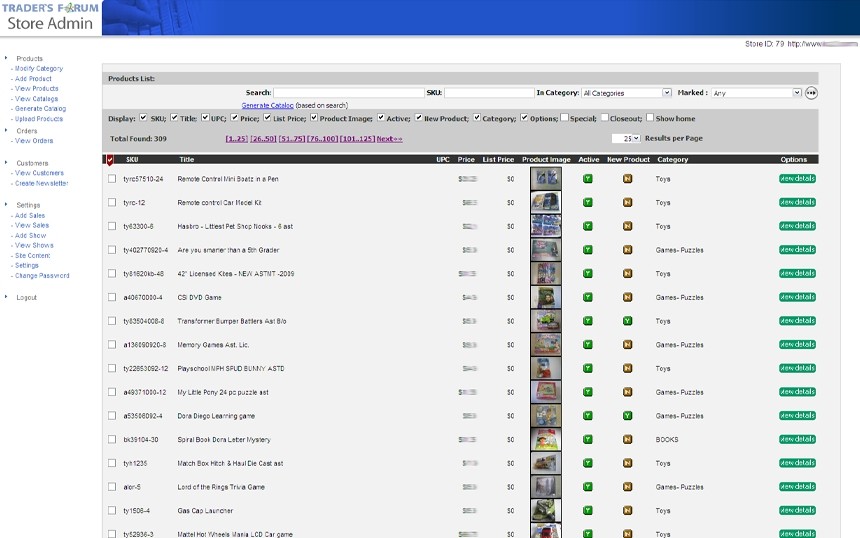Toggle Active icon for My Little Pony puzzle
This screenshot has height=538, width=860.
click(x=587, y=392)
